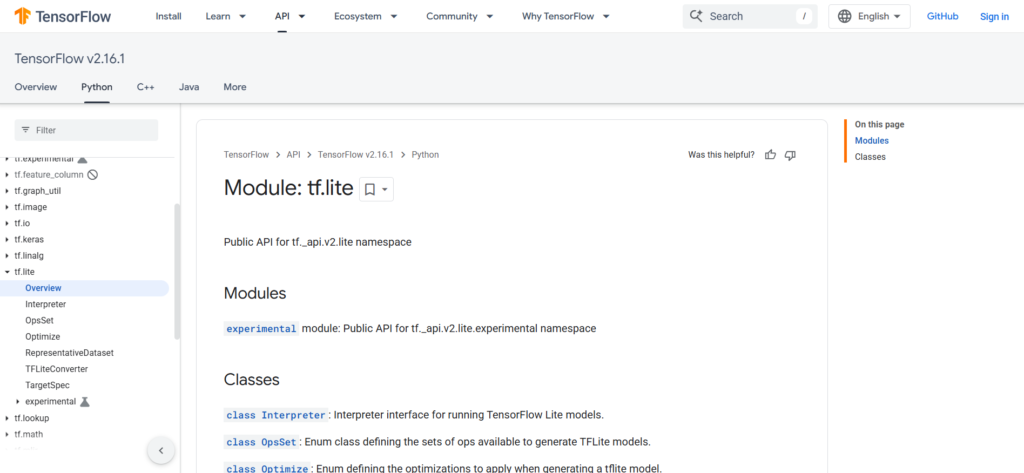Expand tf.image tree node

click(x=7, y=207)
